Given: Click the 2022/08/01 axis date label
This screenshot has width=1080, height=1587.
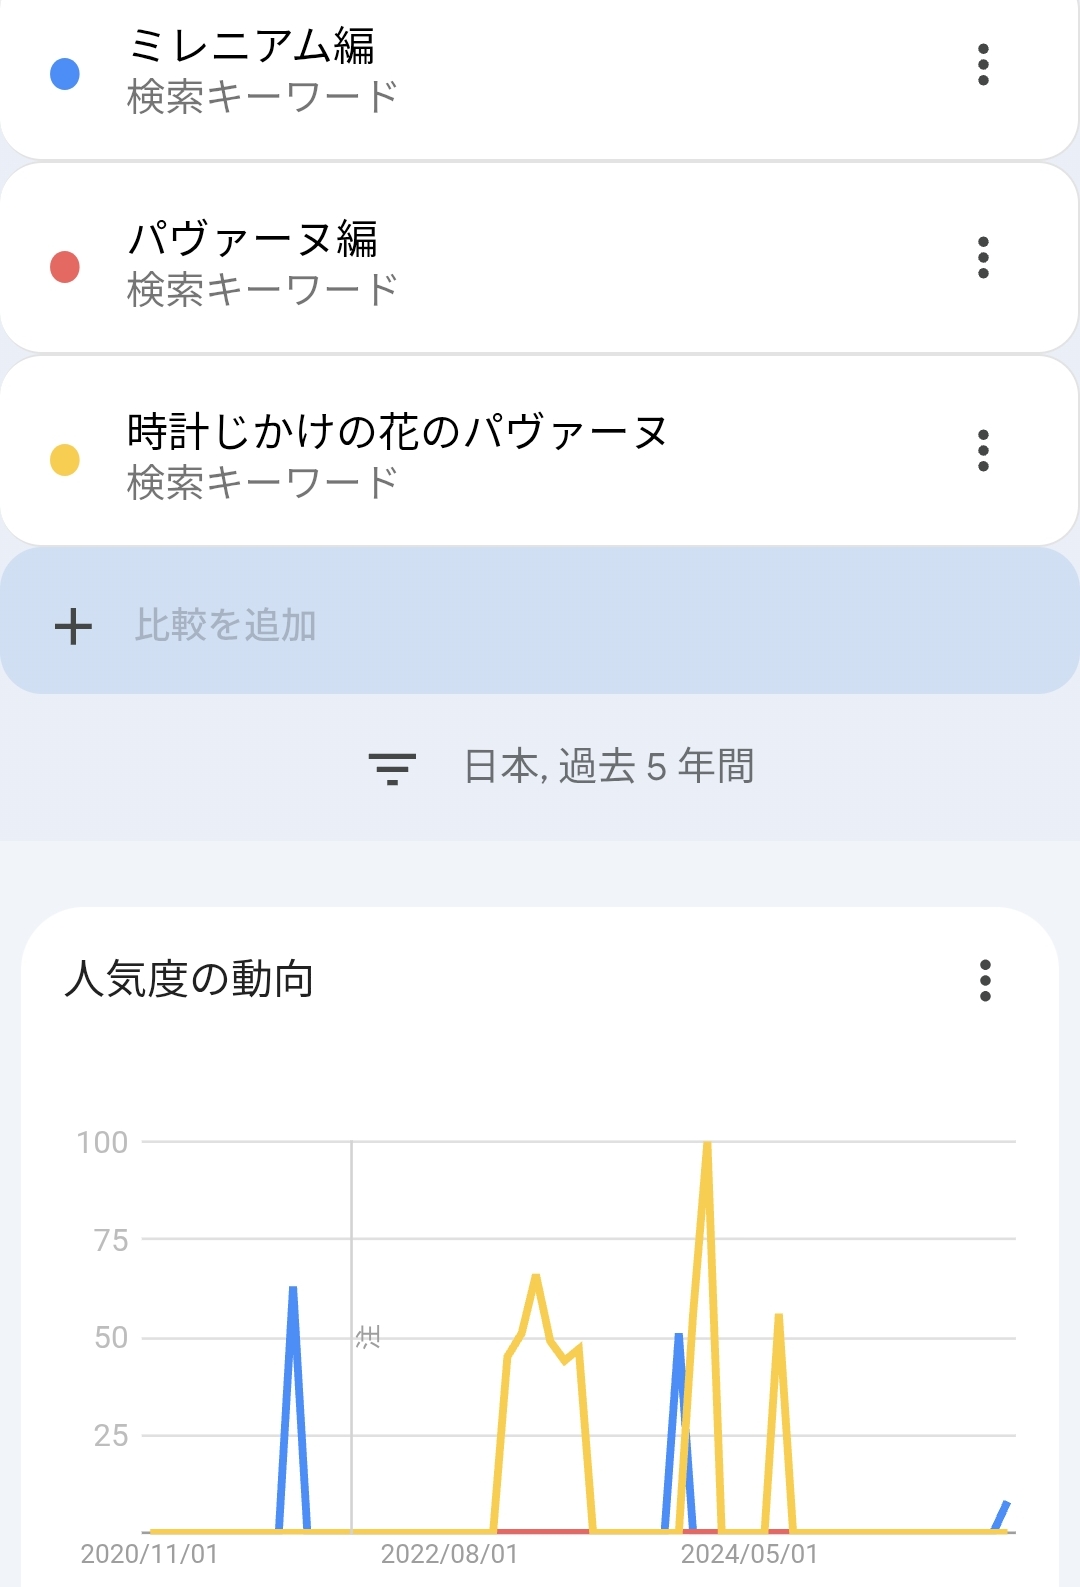Looking at the screenshot, I should [449, 1554].
